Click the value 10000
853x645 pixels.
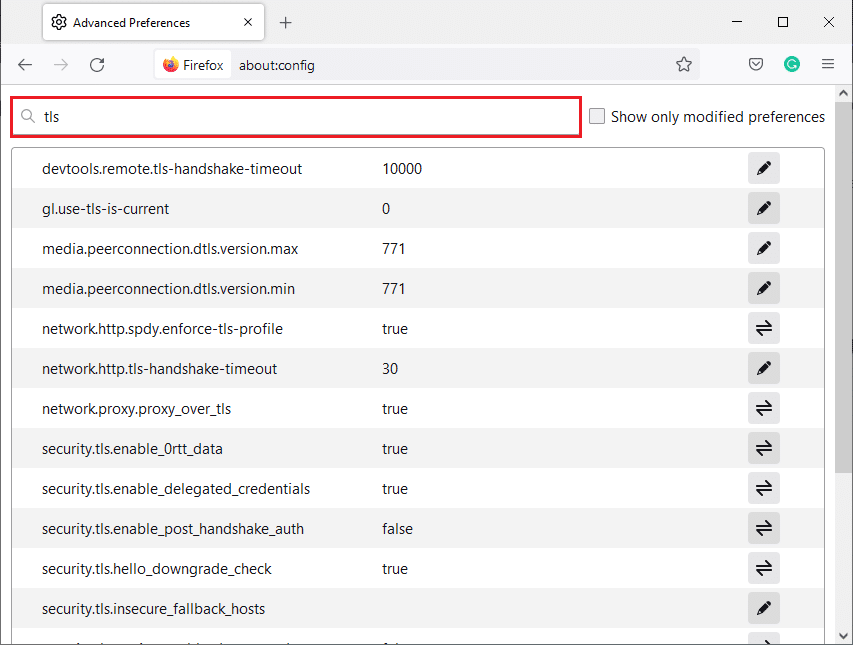pos(402,169)
